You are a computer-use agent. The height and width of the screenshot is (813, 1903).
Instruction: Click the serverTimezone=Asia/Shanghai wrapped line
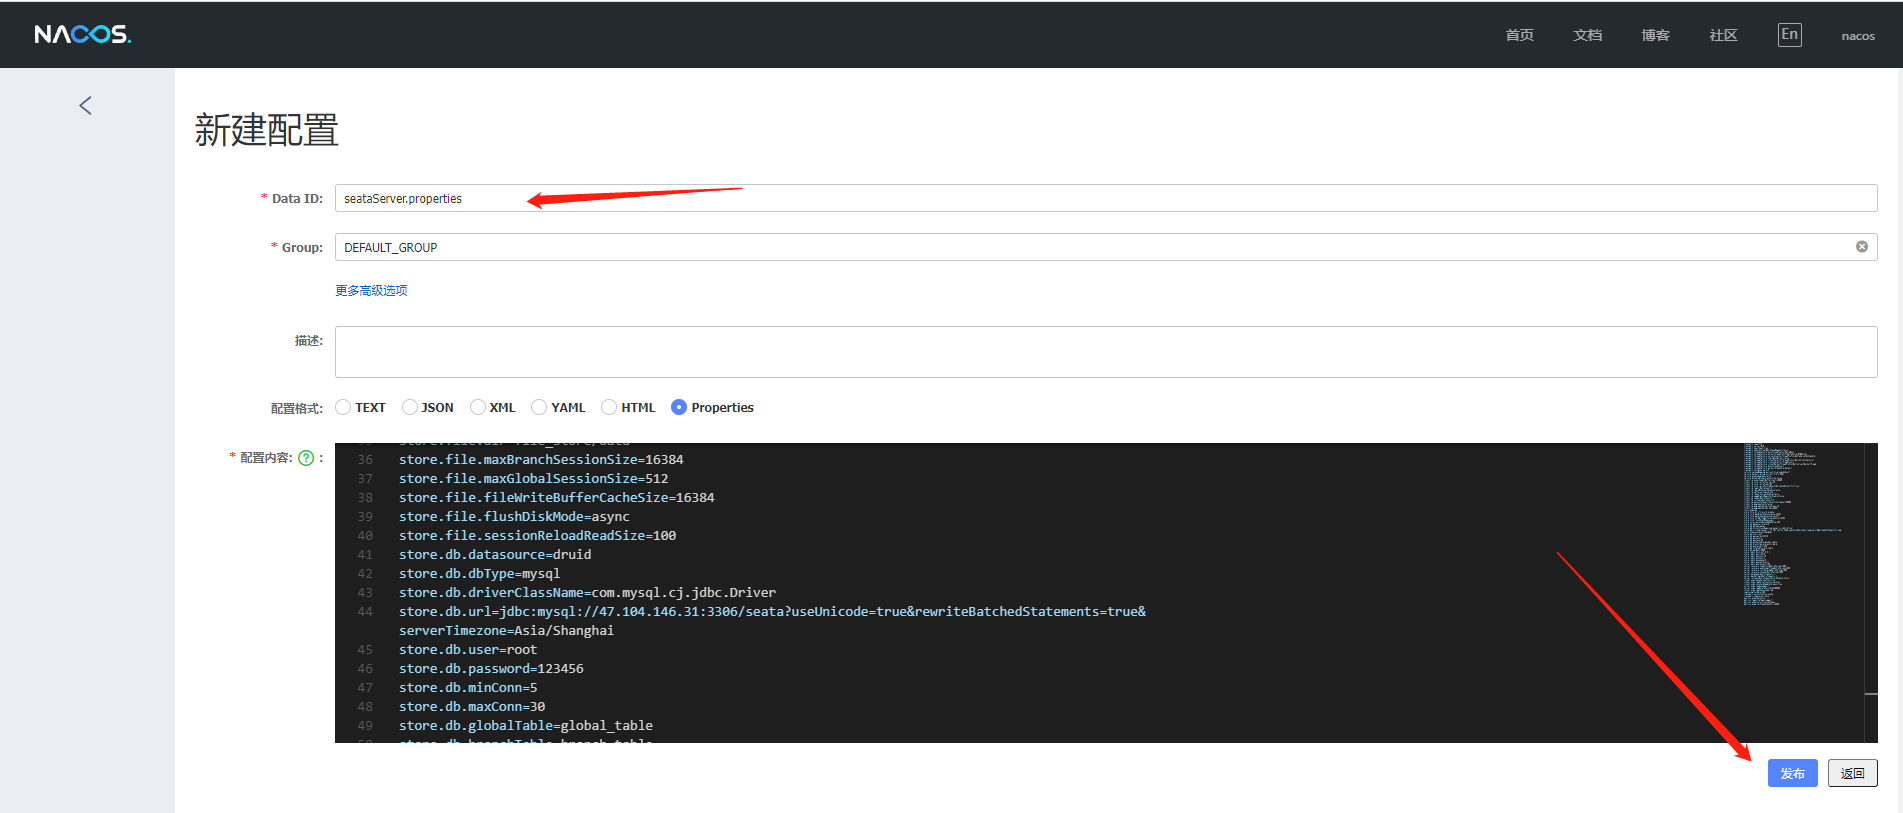[x=506, y=631]
